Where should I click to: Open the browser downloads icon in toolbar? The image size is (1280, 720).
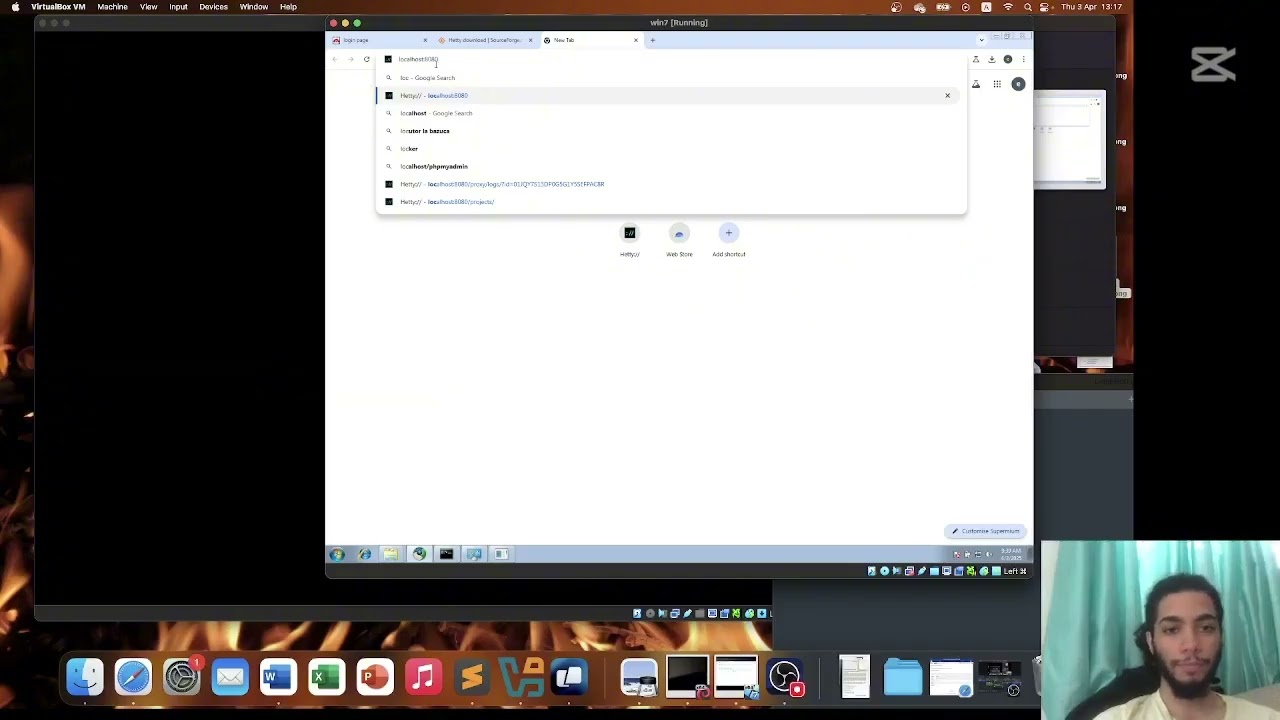(x=992, y=59)
